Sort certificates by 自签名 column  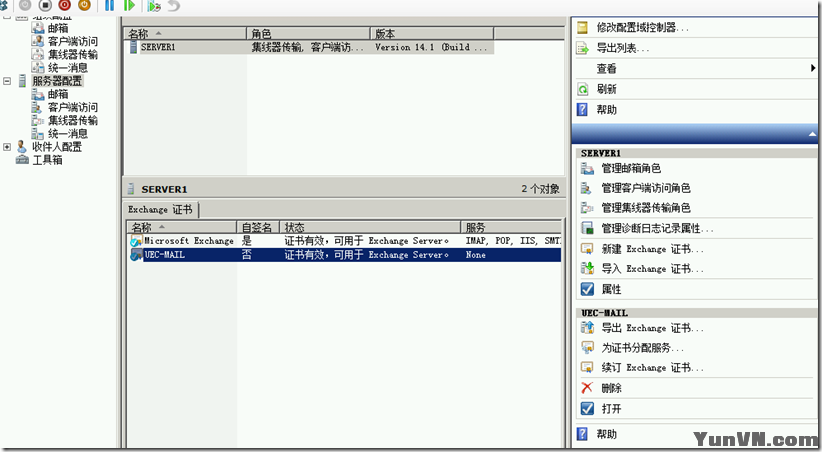point(258,227)
